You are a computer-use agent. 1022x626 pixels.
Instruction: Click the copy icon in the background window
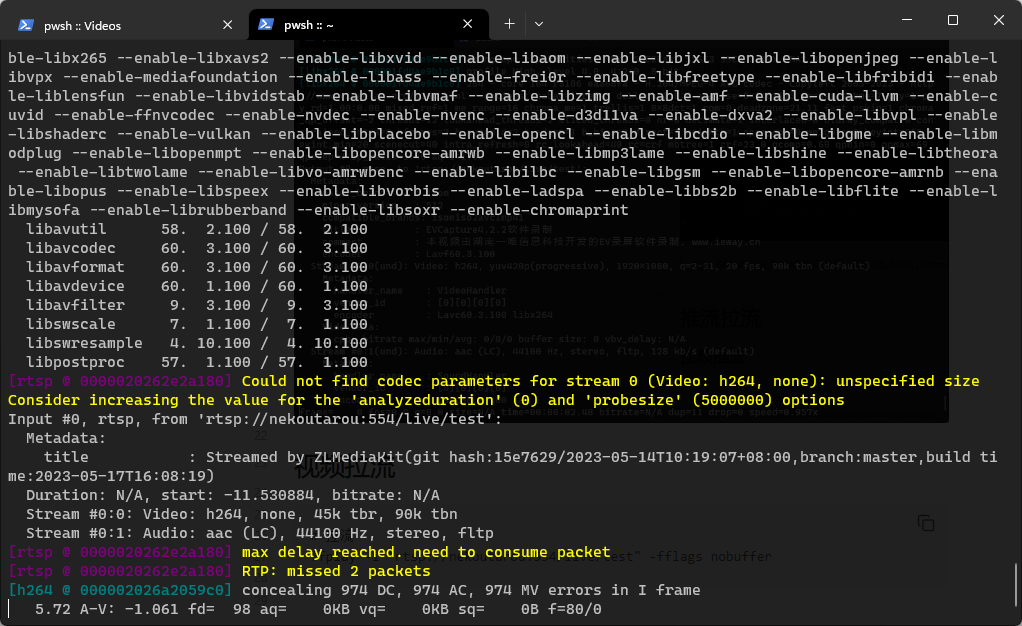tap(926, 523)
